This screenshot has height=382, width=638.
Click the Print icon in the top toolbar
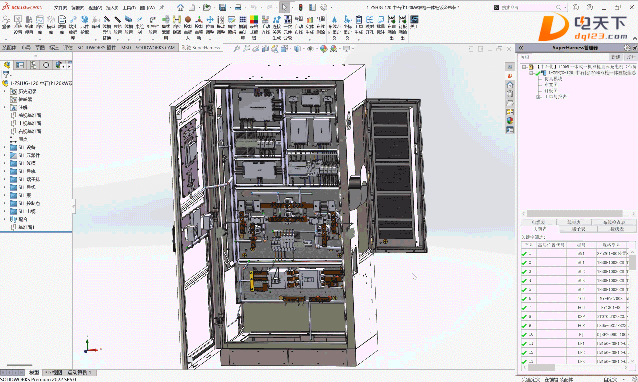(238, 7)
